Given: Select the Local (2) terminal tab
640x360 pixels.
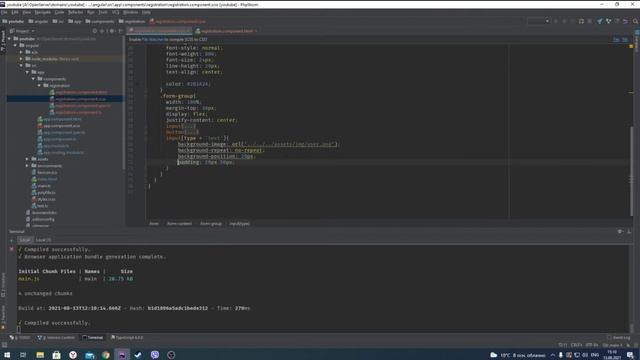Looking at the screenshot, I should 43,240.
